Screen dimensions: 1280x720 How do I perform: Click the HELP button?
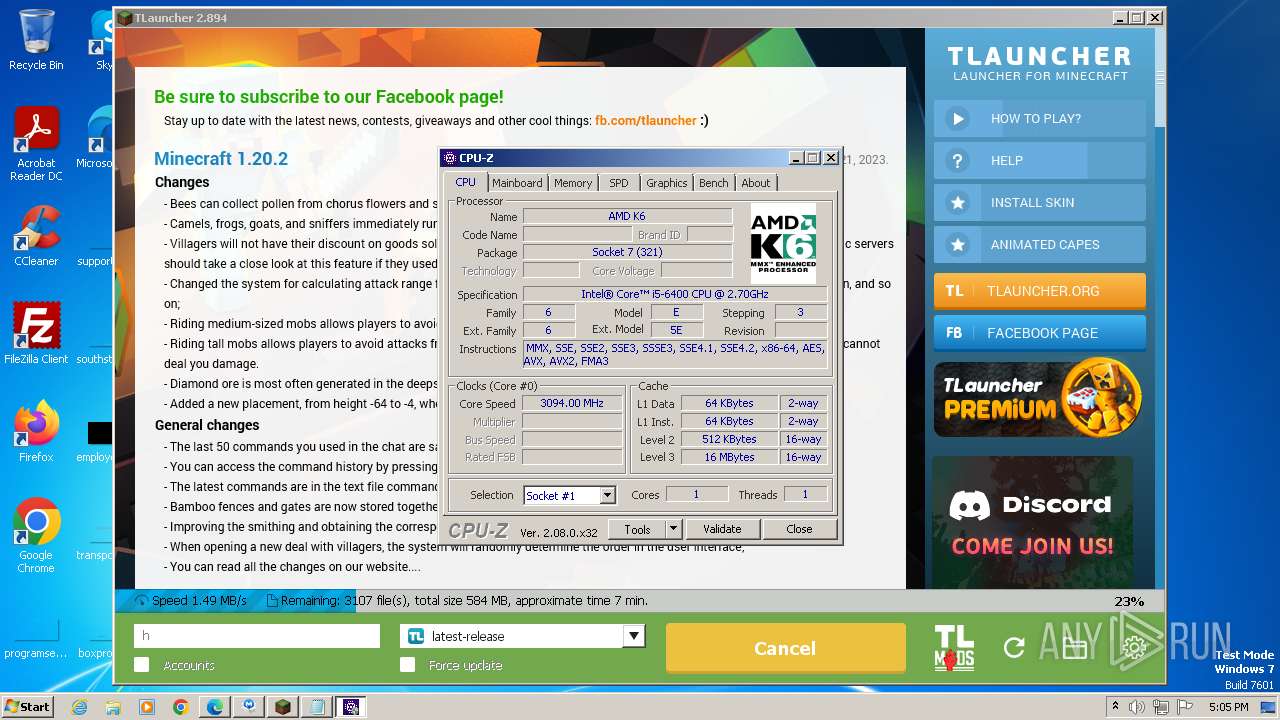pos(1040,160)
